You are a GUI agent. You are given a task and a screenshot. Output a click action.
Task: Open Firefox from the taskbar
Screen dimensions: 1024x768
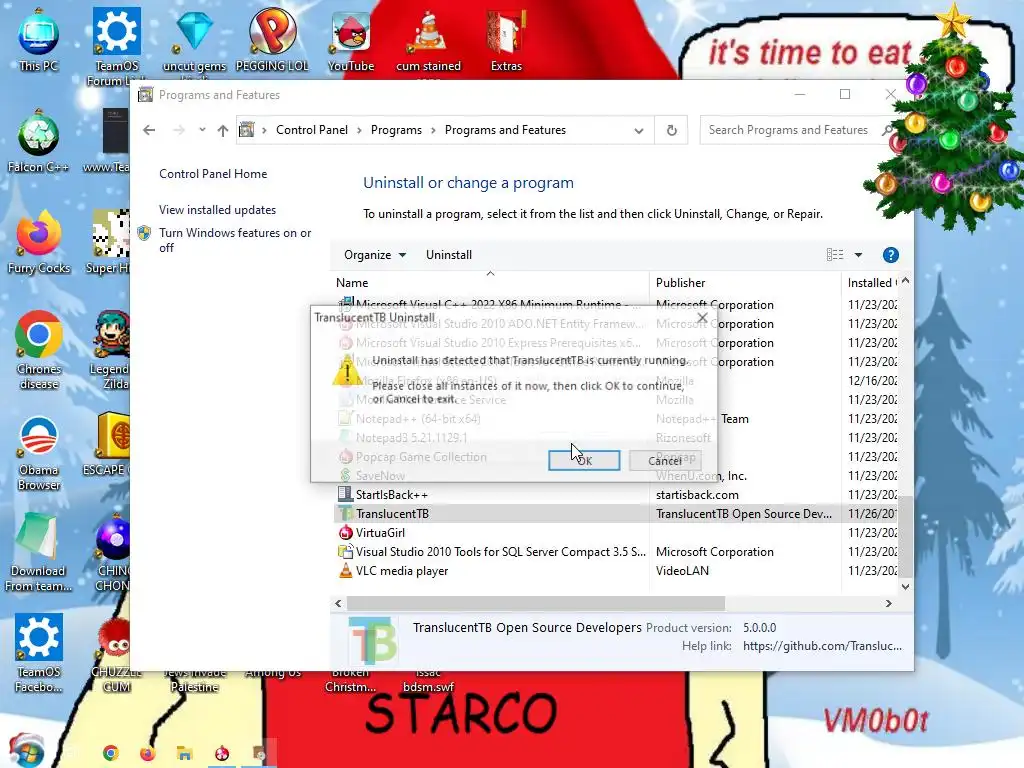[x=148, y=753]
